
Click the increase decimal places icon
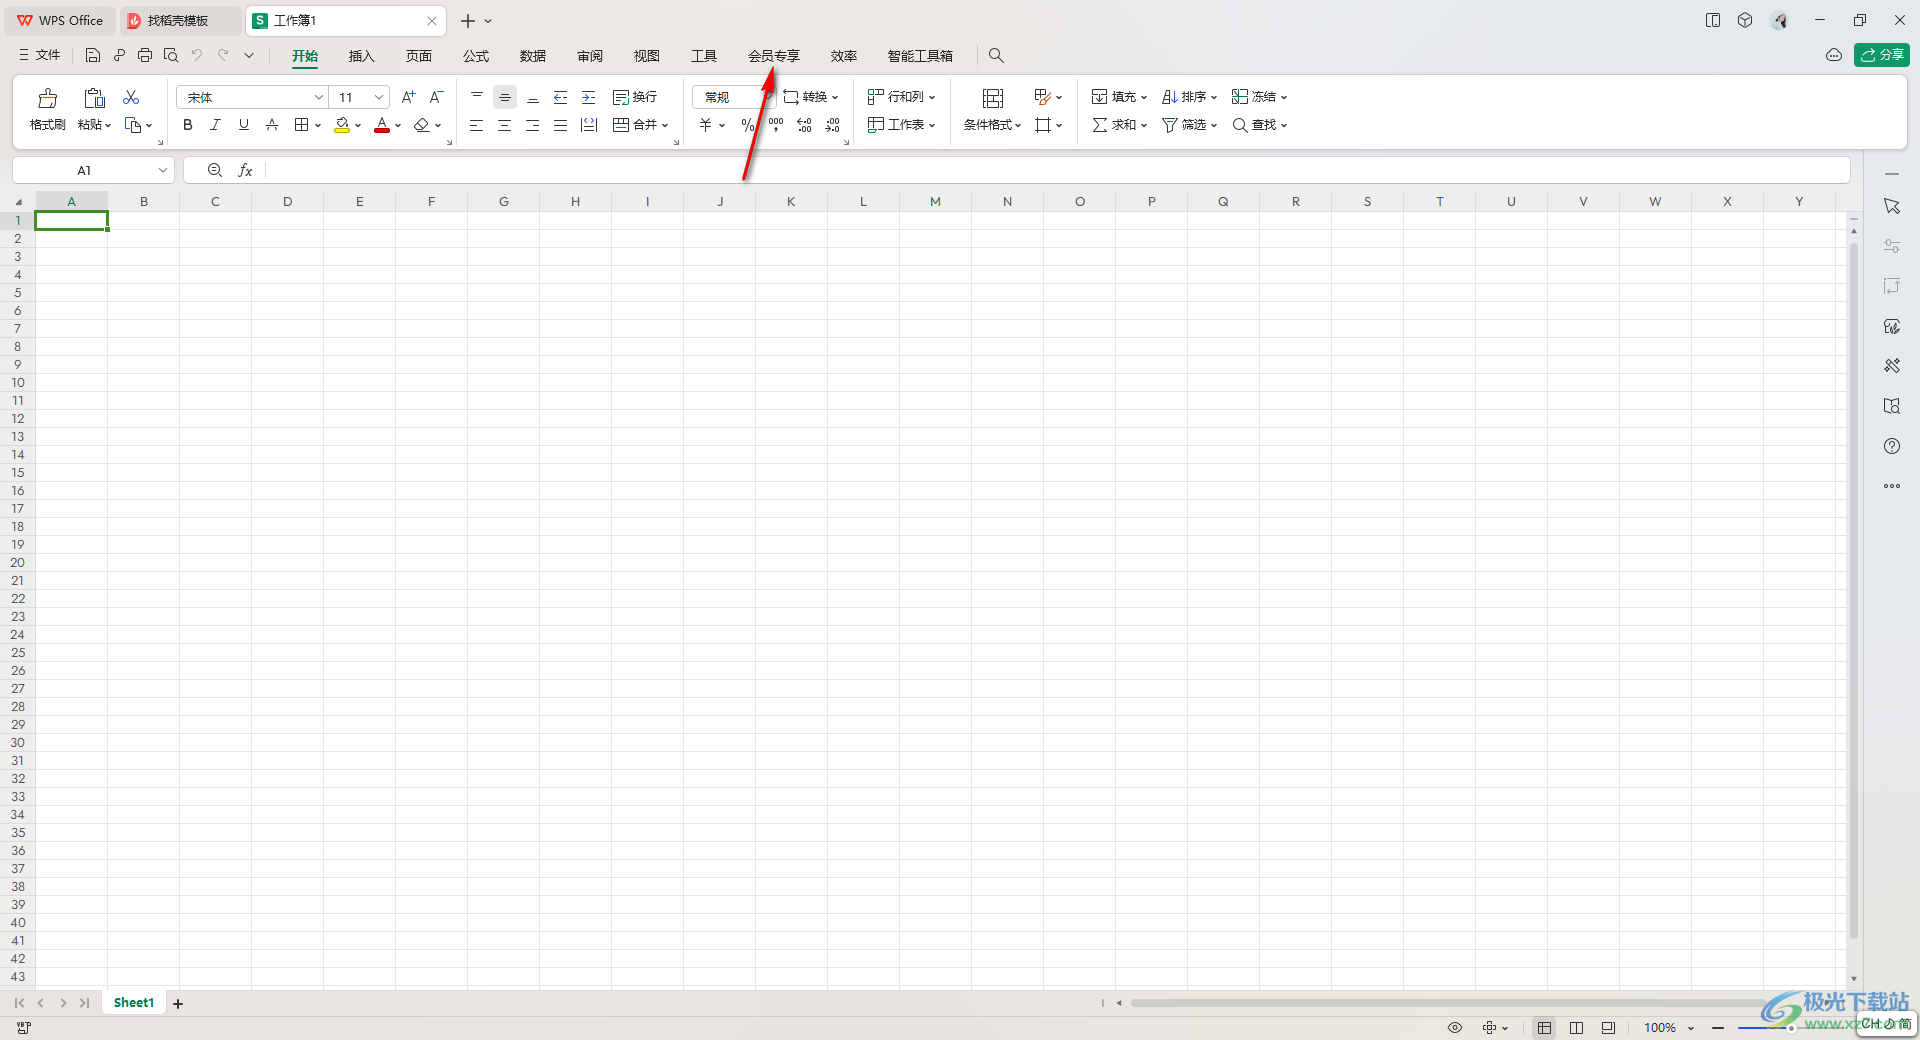pos(804,125)
